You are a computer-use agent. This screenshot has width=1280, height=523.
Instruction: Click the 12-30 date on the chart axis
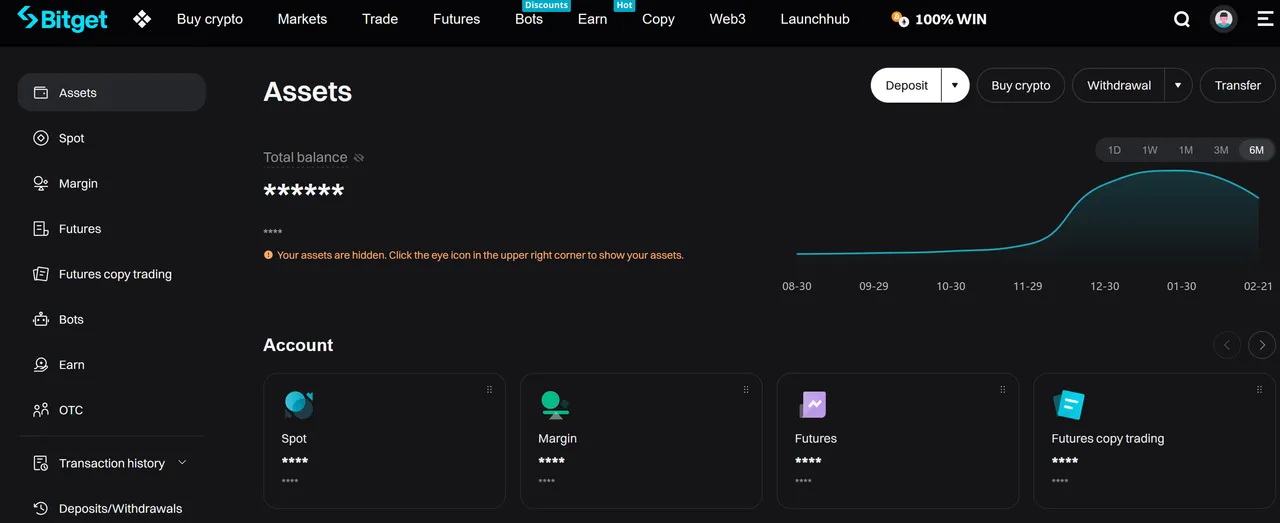[x=1105, y=286]
